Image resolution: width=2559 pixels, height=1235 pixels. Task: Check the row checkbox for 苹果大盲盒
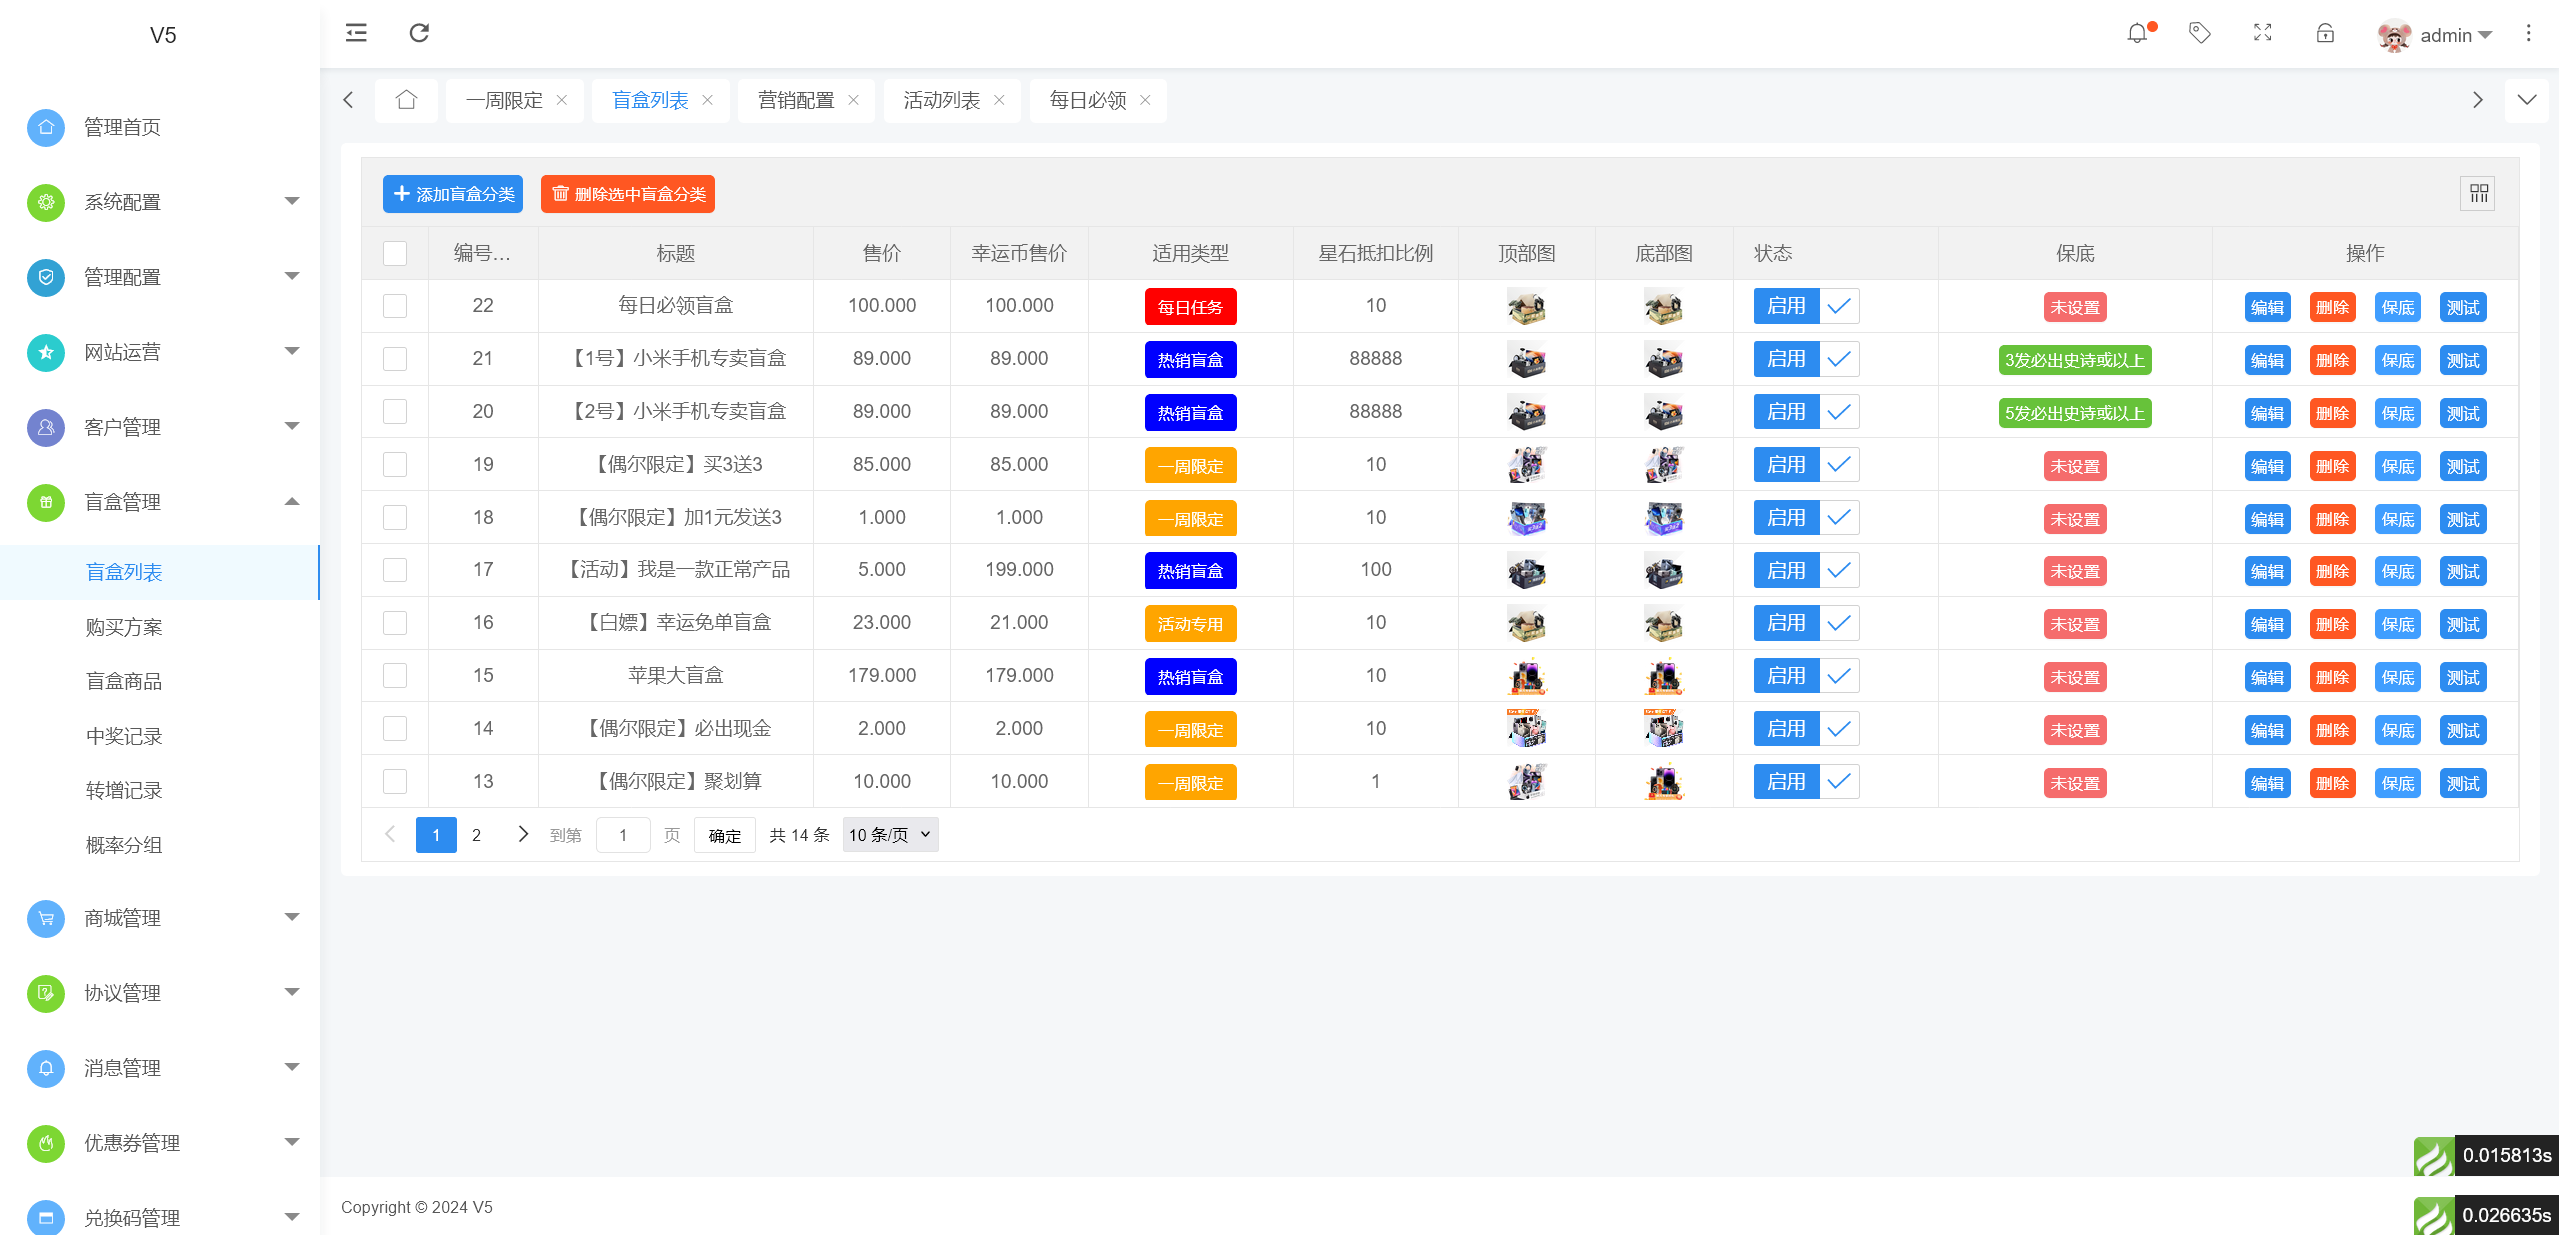click(395, 675)
